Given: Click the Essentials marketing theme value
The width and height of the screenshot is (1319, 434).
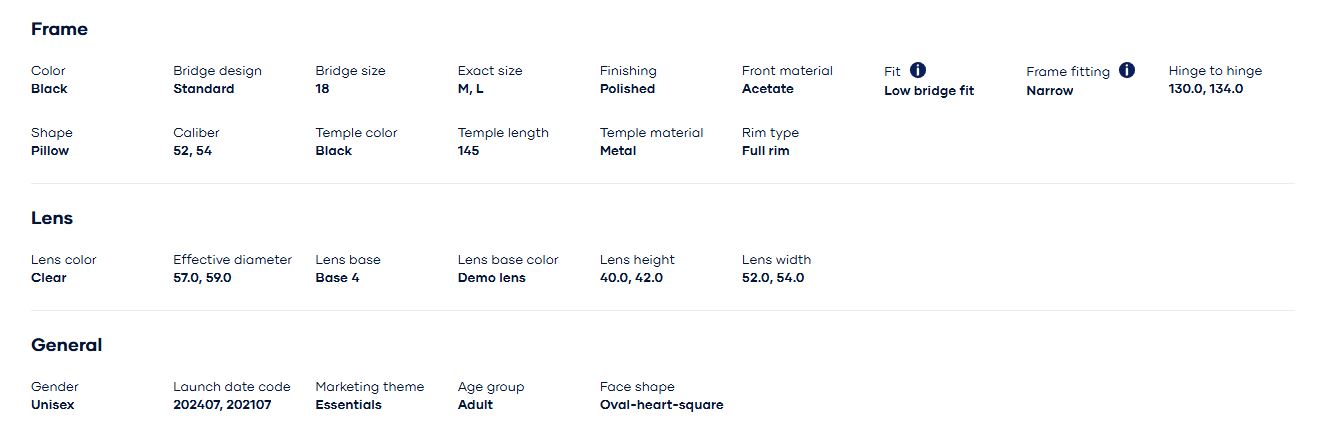Looking at the screenshot, I should [x=348, y=405].
